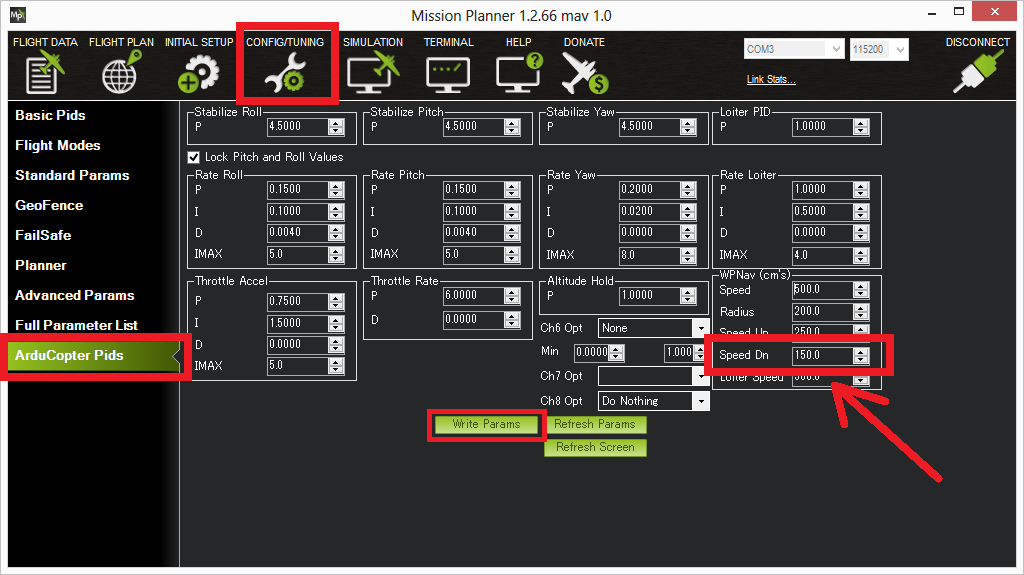Click the Refresh Params button

595,424
